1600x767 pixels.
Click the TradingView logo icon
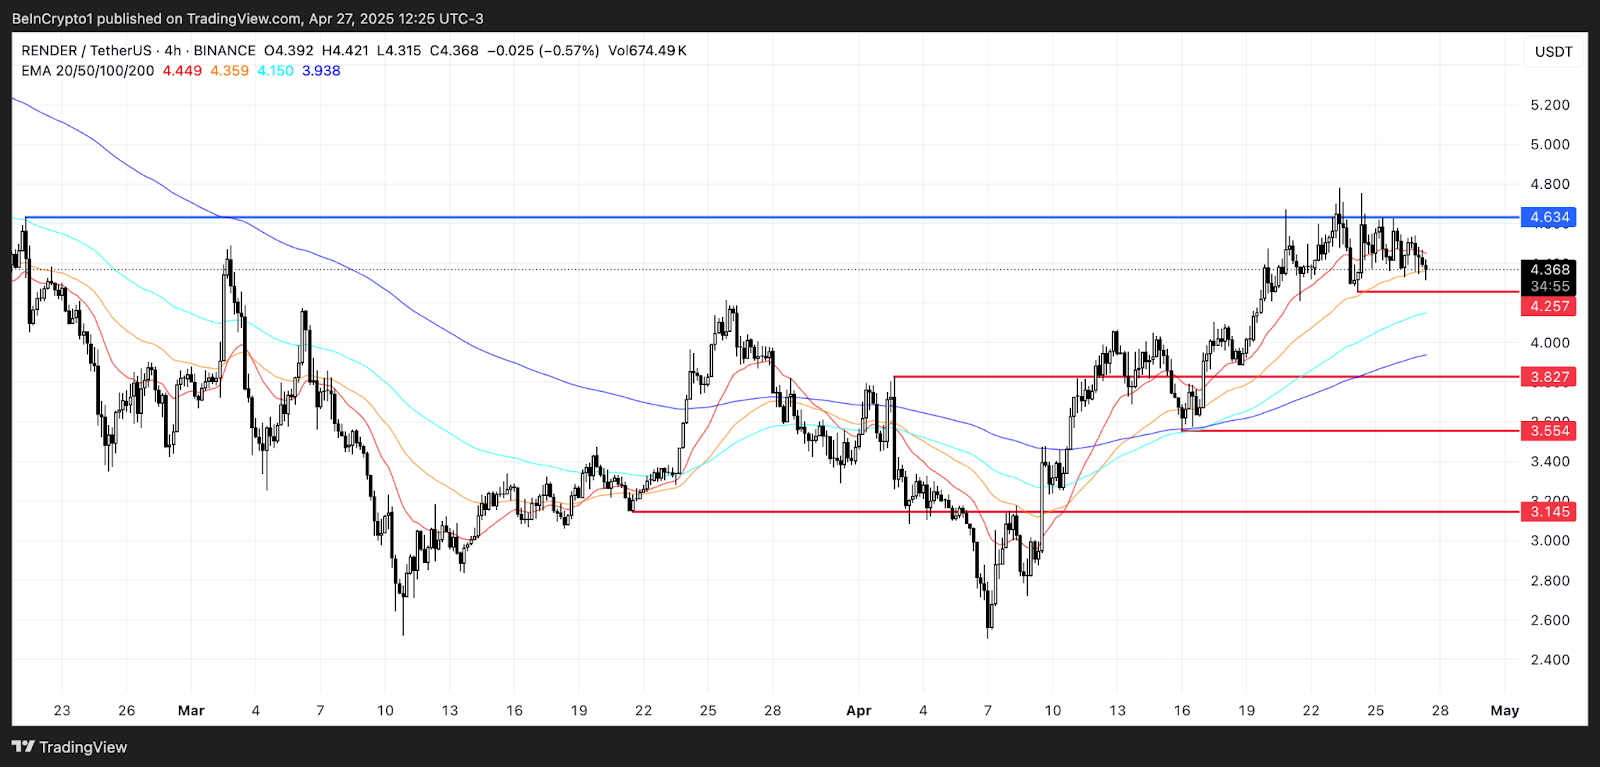tap(23, 747)
